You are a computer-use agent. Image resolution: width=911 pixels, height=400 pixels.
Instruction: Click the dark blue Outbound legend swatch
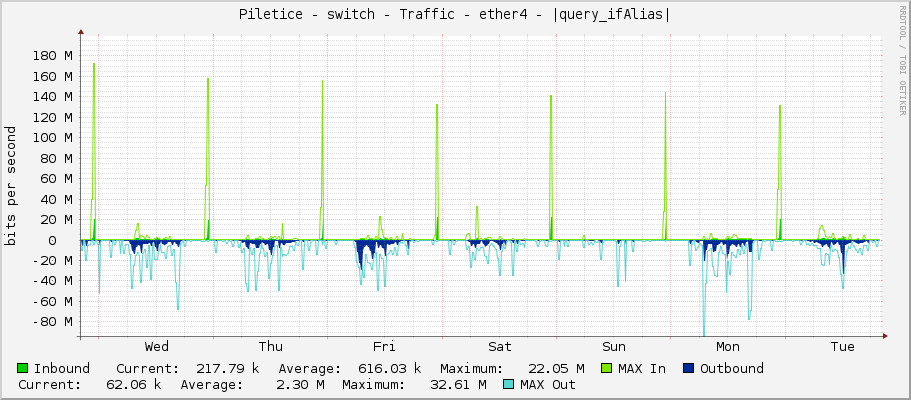(x=689, y=368)
